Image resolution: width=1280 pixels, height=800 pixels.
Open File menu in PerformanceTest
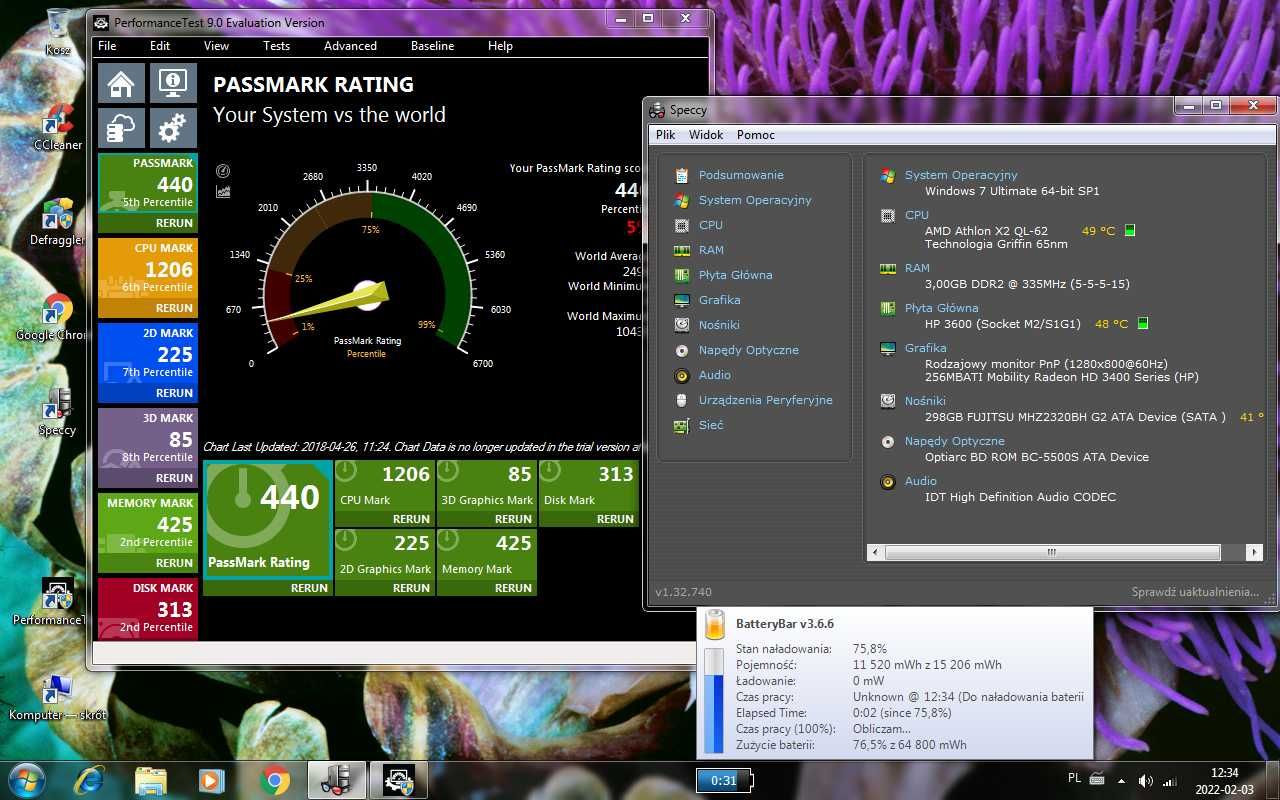pyautogui.click(x=107, y=46)
